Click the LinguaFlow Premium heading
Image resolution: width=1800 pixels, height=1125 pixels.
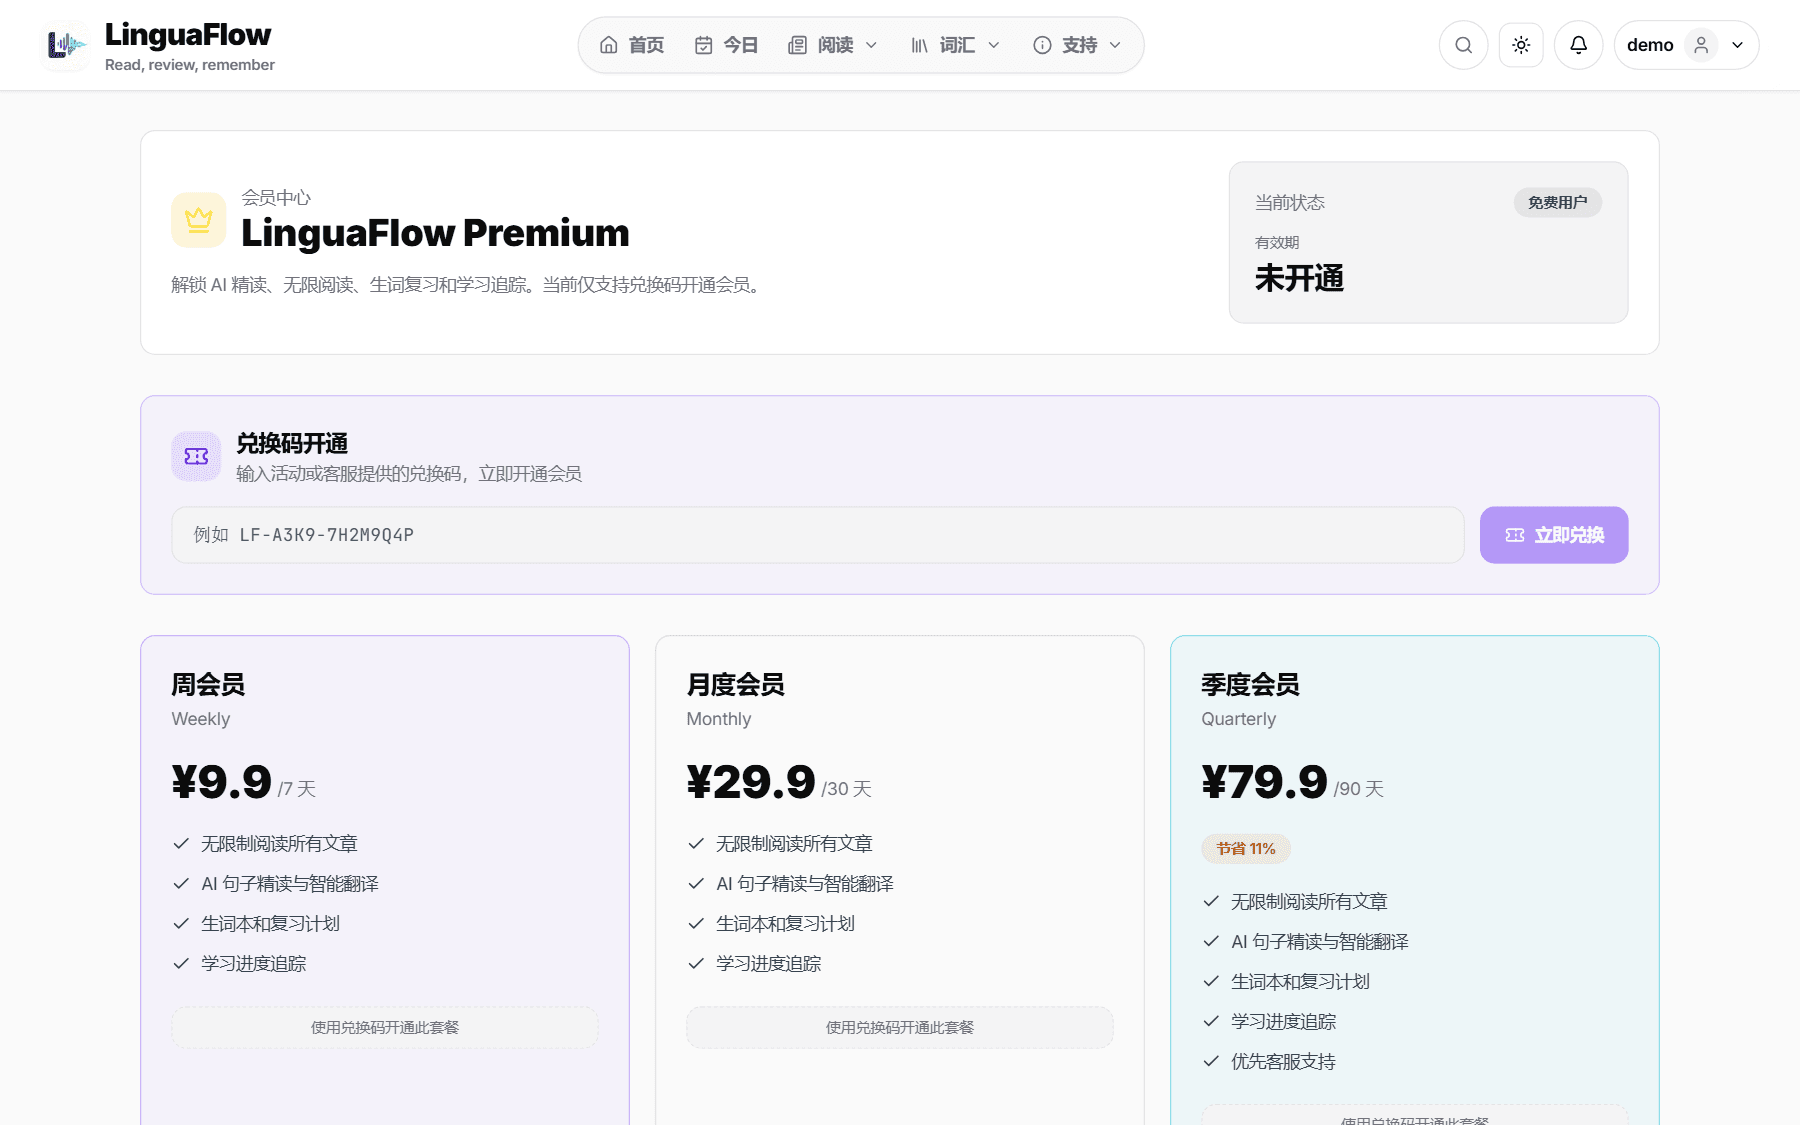(x=435, y=233)
